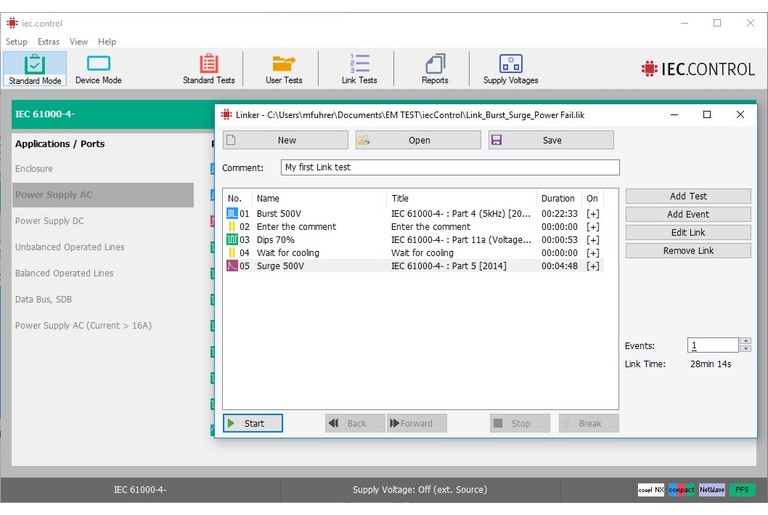Image resolution: width=768 pixels, height=515 pixels.
Task: Maximize the Linker window
Action: [707, 115]
